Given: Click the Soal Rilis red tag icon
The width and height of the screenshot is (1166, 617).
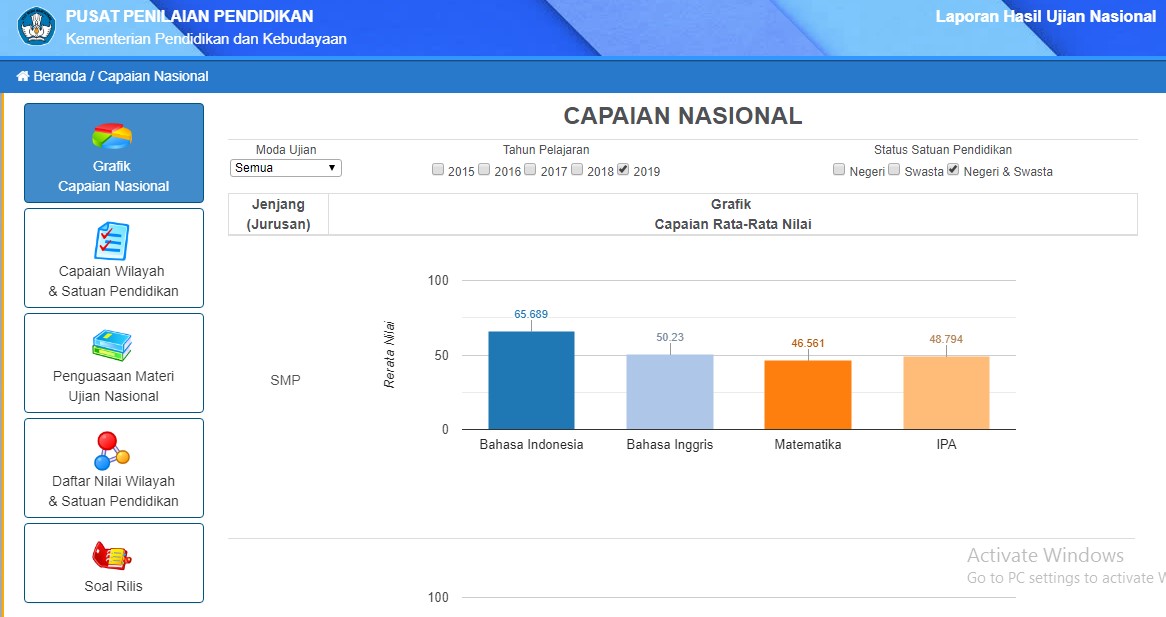Looking at the screenshot, I should [112, 556].
